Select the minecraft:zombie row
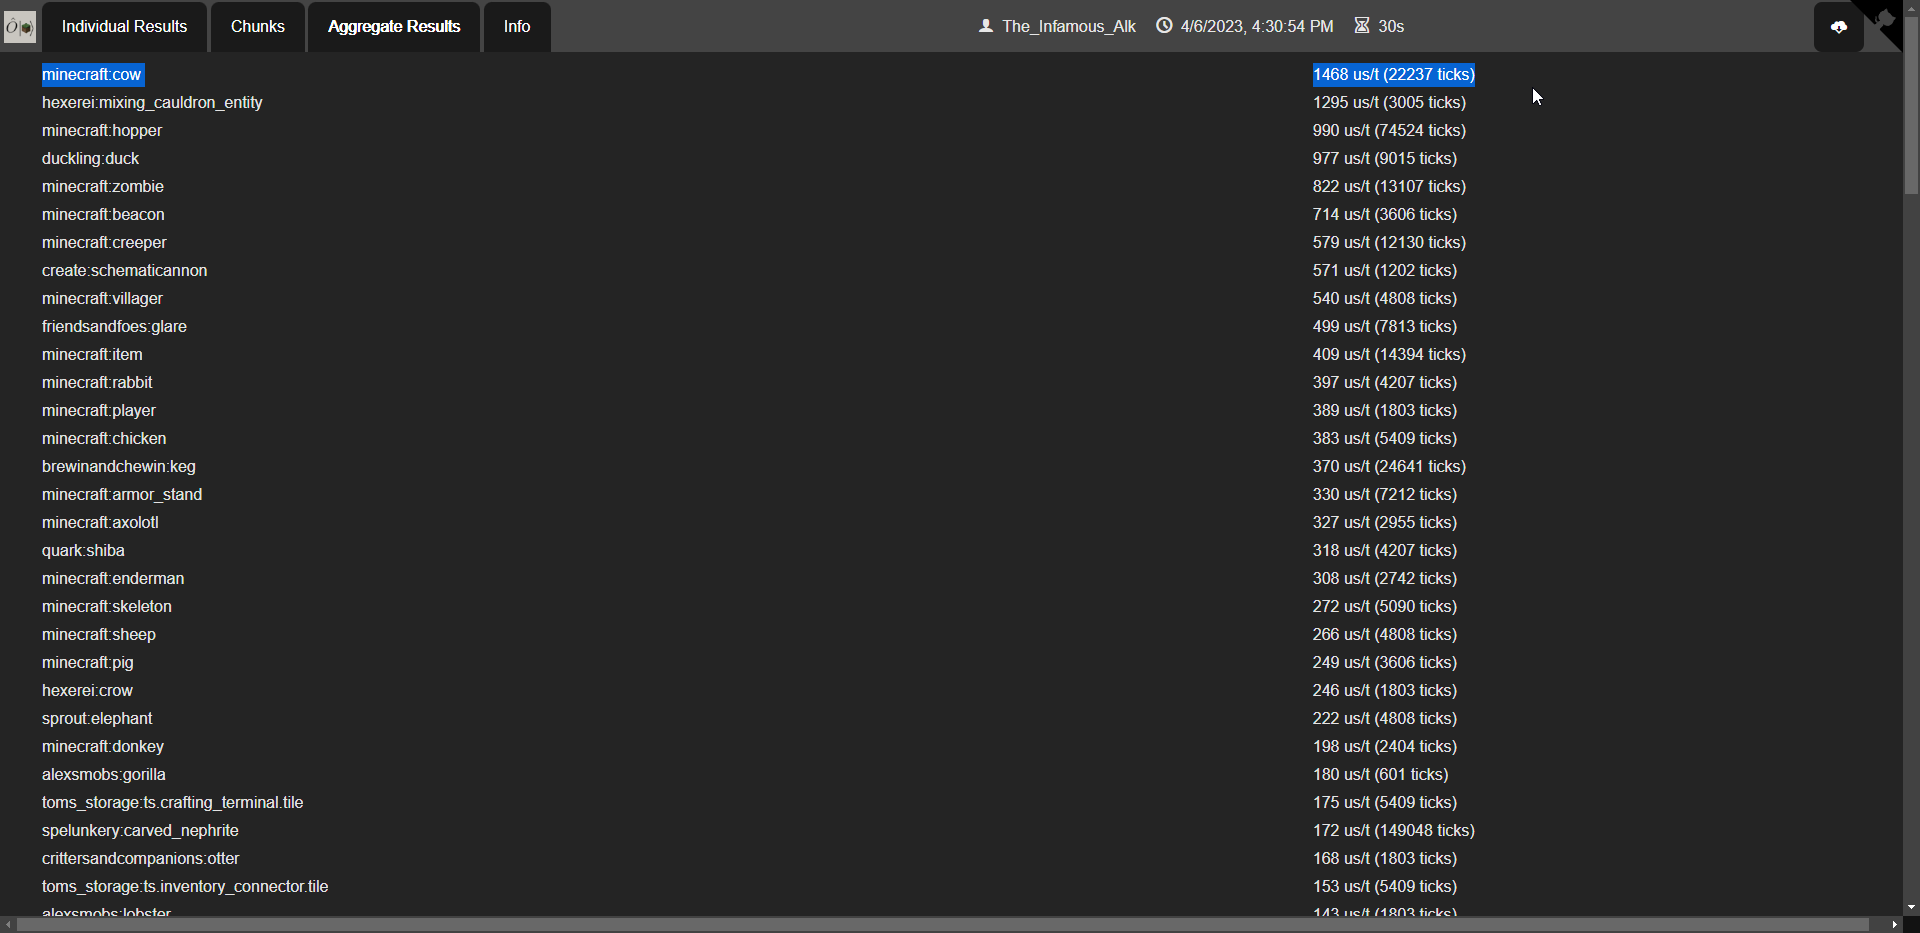The height and width of the screenshot is (933, 1920). click(x=103, y=187)
